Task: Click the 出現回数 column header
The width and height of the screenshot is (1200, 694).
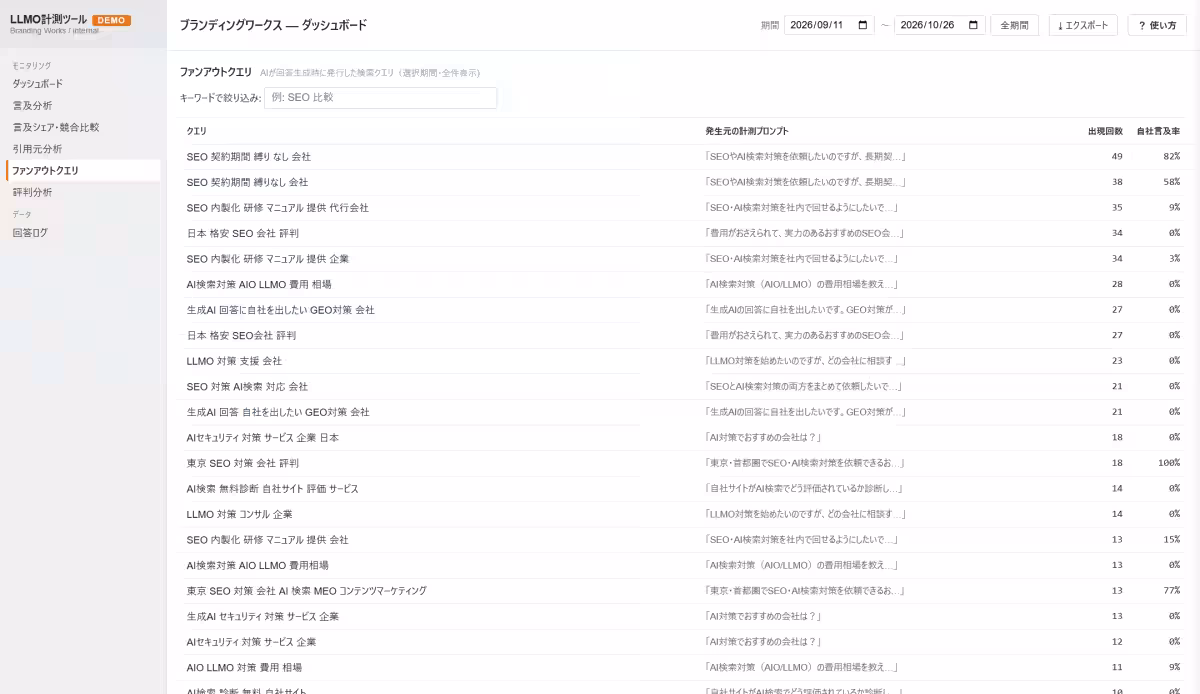Action: (x=1105, y=131)
